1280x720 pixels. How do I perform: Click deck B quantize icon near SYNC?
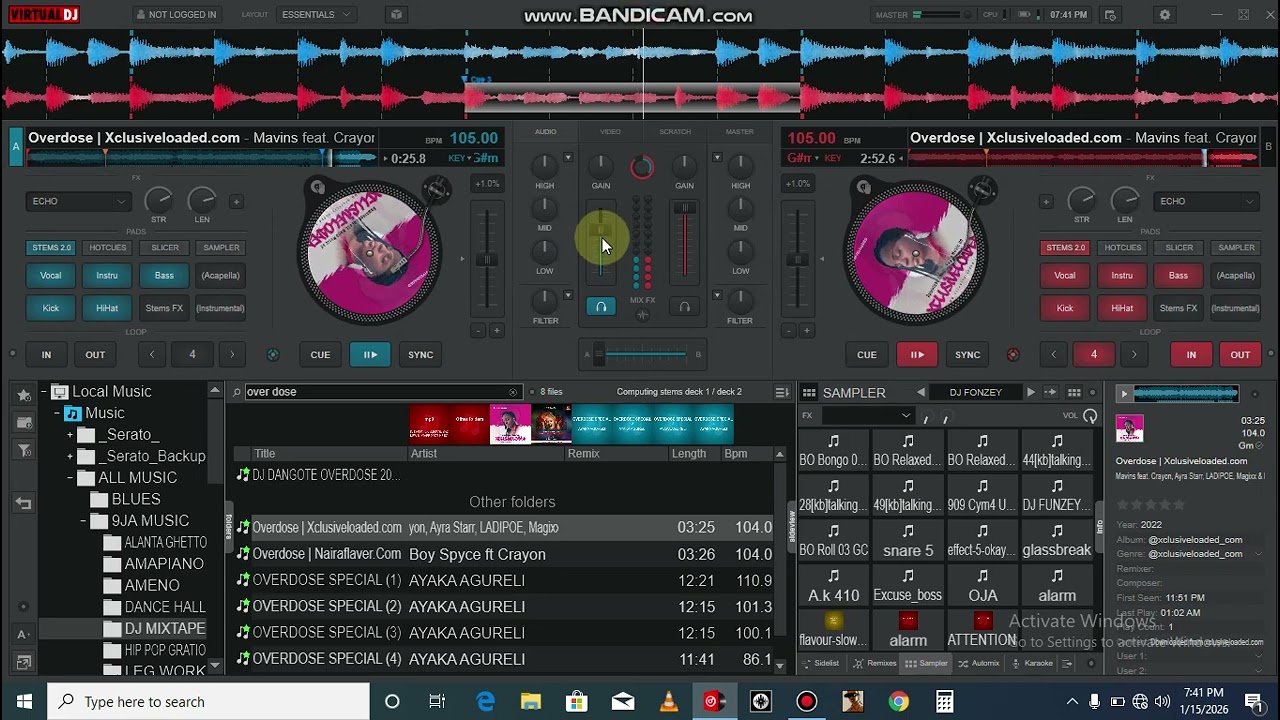point(1013,355)
